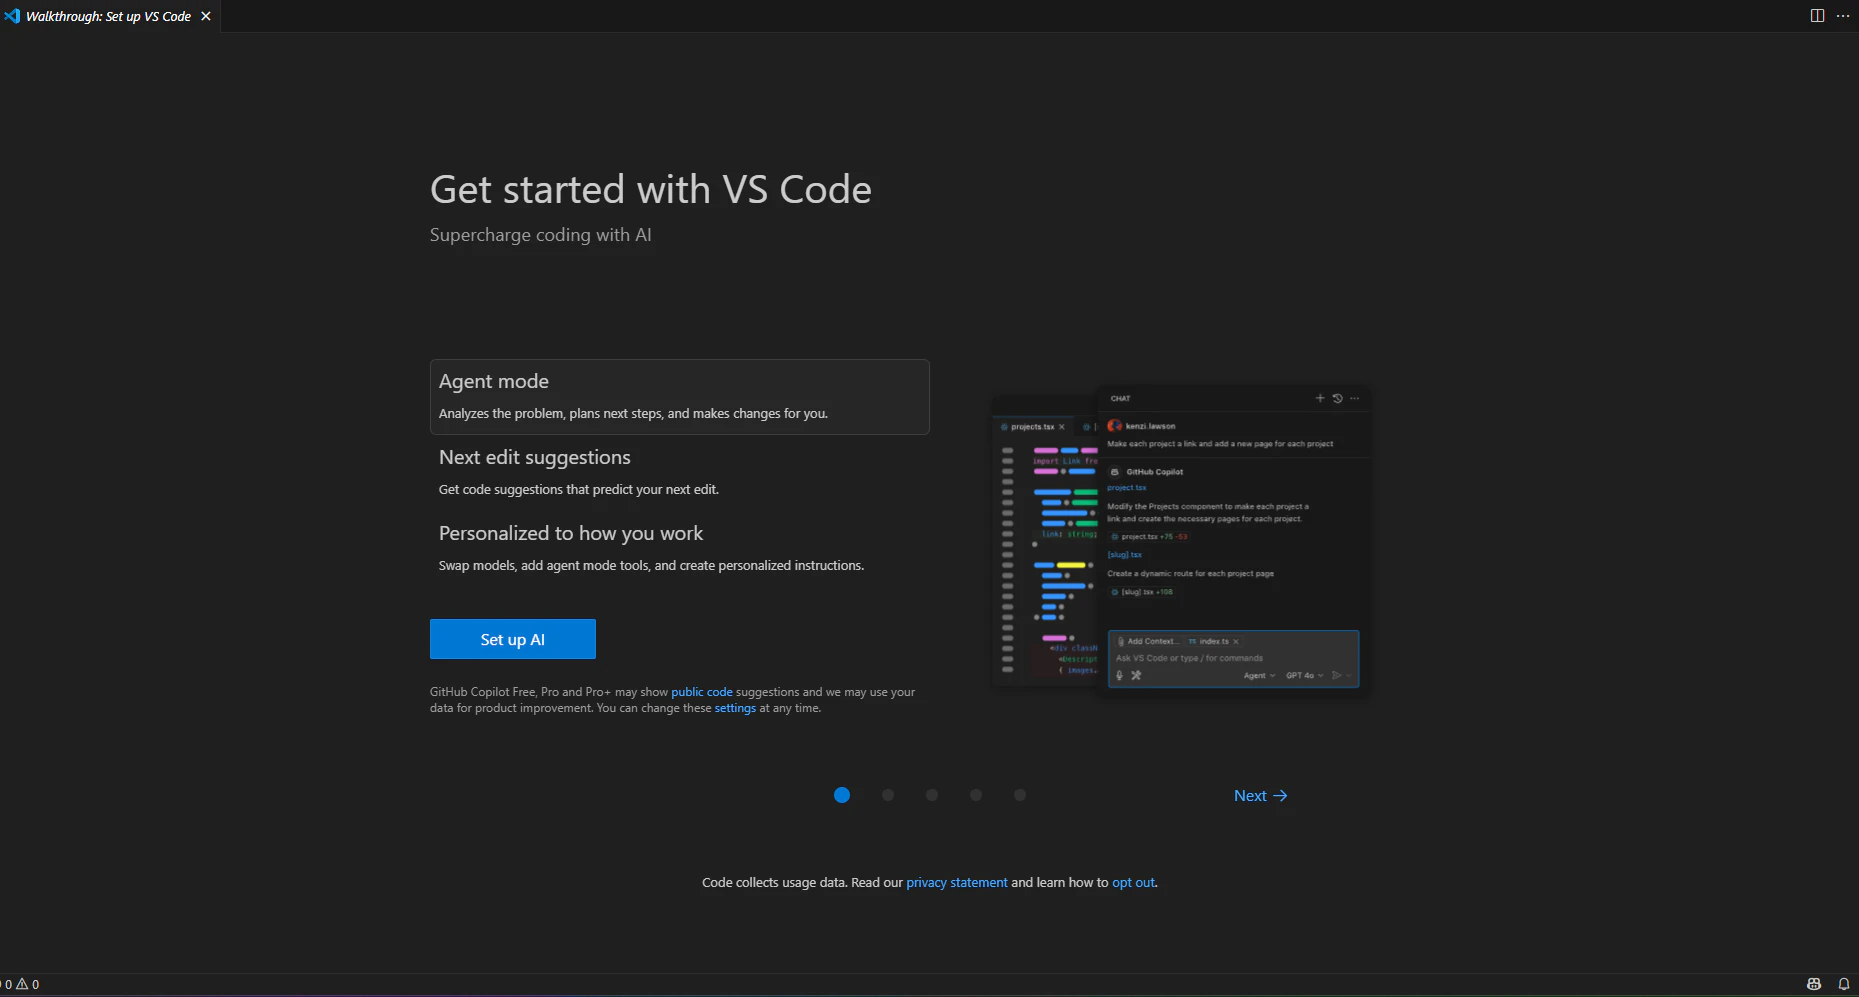The width and height of the screenshot is (1859, 997).
Task: Go to the fourth walkthrough page dot
Action: coord(976,795)
